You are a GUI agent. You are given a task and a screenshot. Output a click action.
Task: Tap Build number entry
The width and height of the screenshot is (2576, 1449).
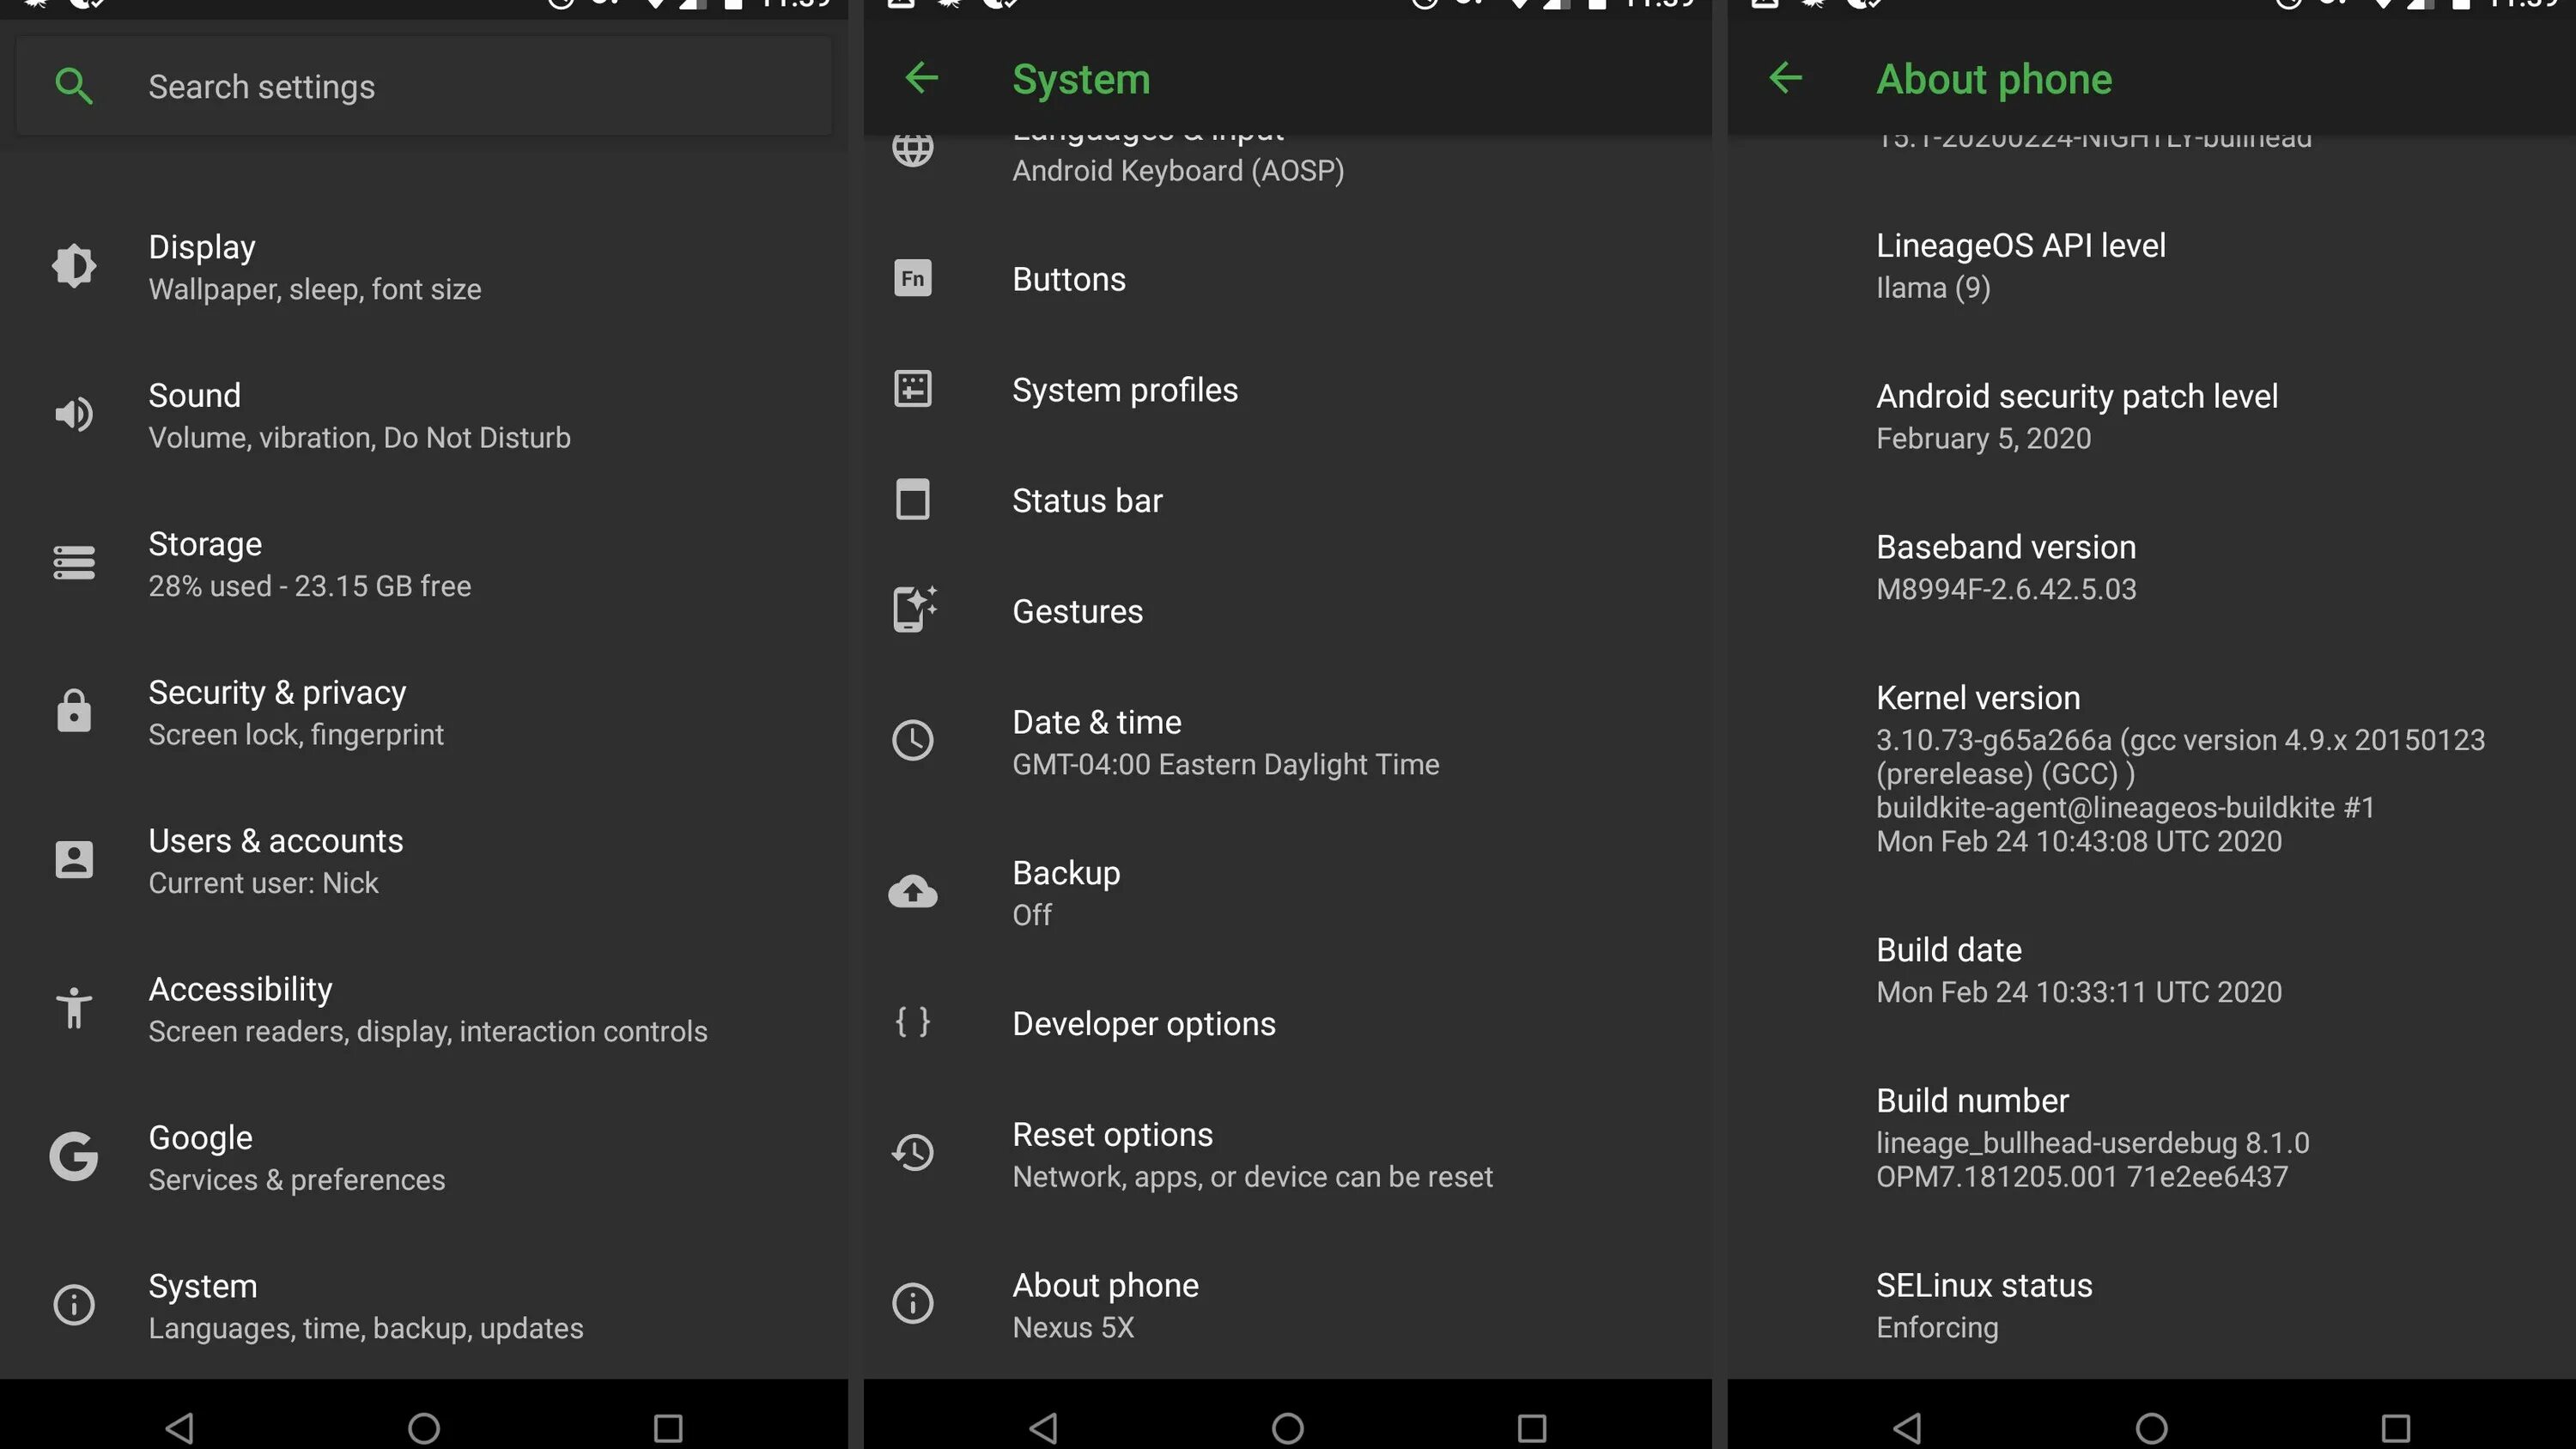[2152, 1138]
